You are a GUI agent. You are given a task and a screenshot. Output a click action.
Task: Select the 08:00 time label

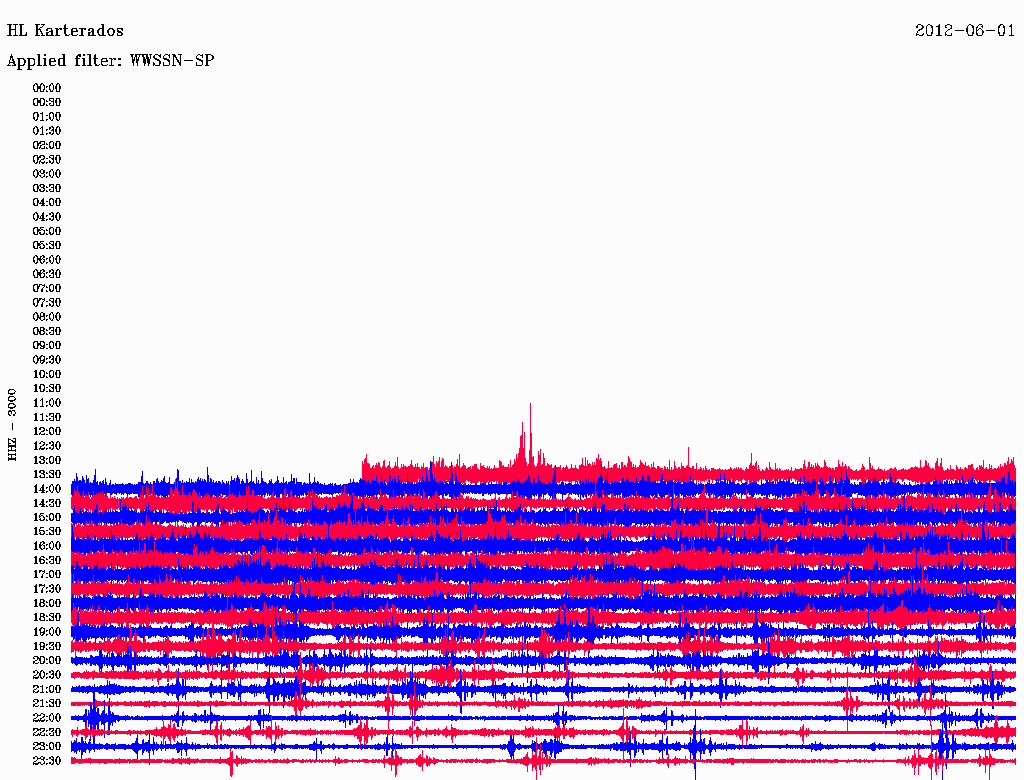[x=47, y=317]
